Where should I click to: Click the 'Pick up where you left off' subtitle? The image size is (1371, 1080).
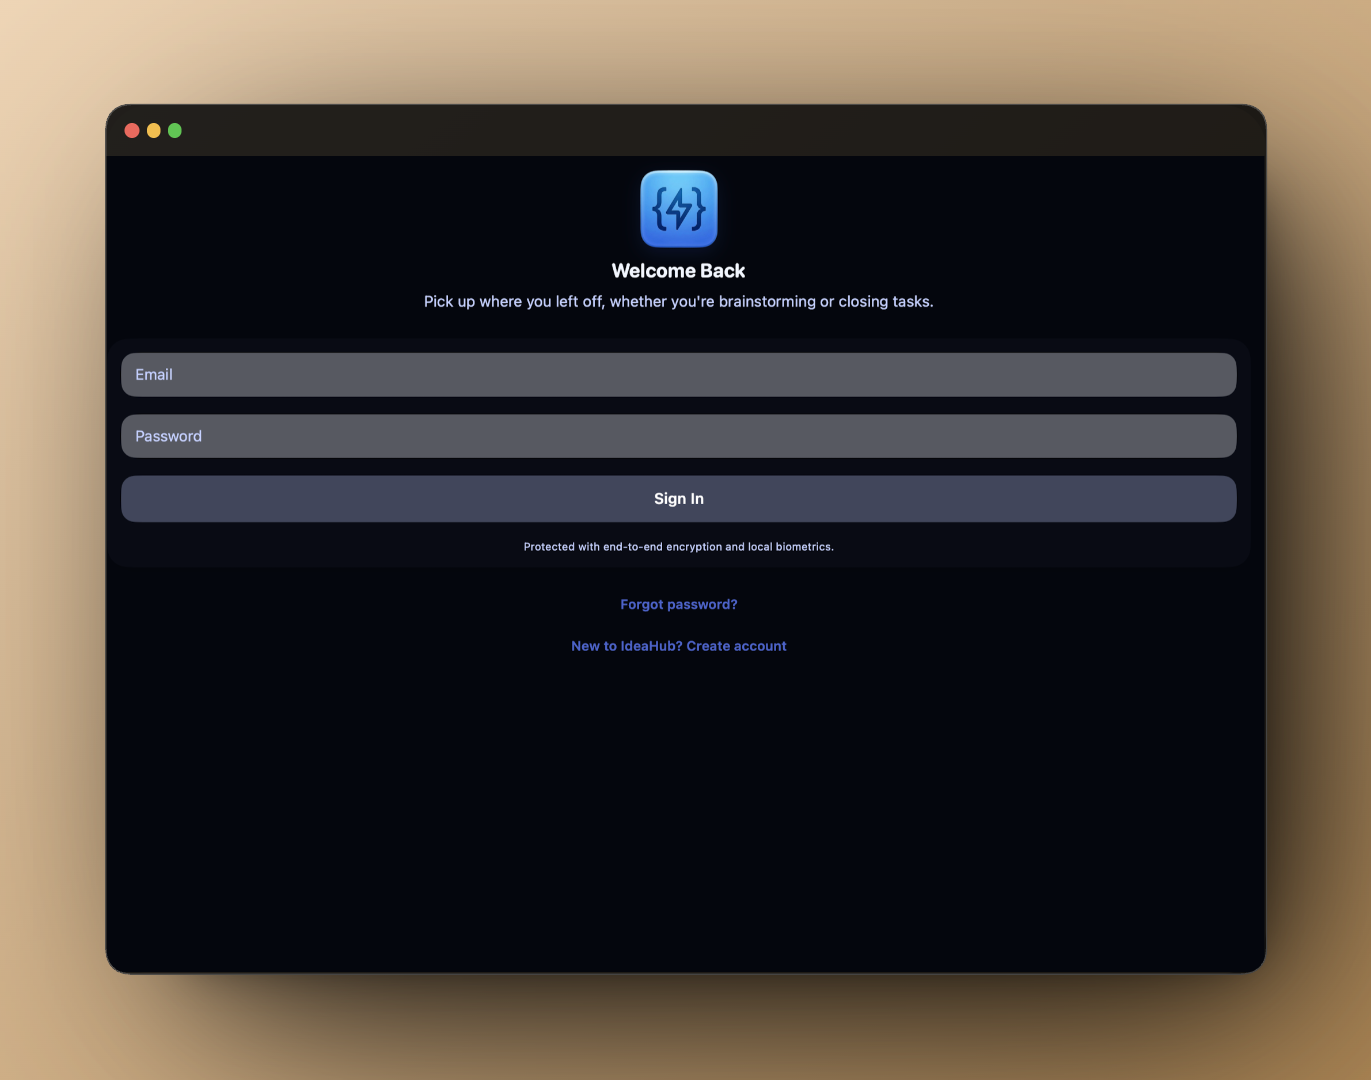[678, 301]
